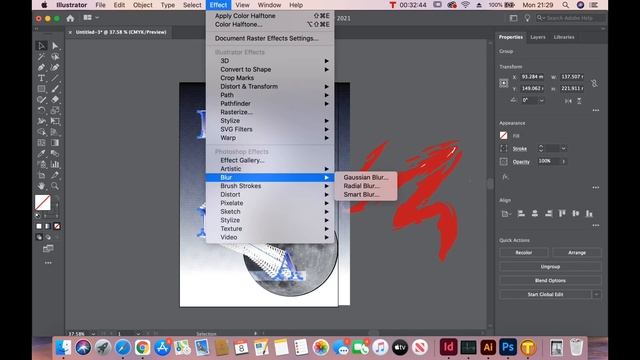Image resolution: width=640 pixels, height=360 pixels.
Task: Select the Gradient tool
Action: [x=55, y=142]
